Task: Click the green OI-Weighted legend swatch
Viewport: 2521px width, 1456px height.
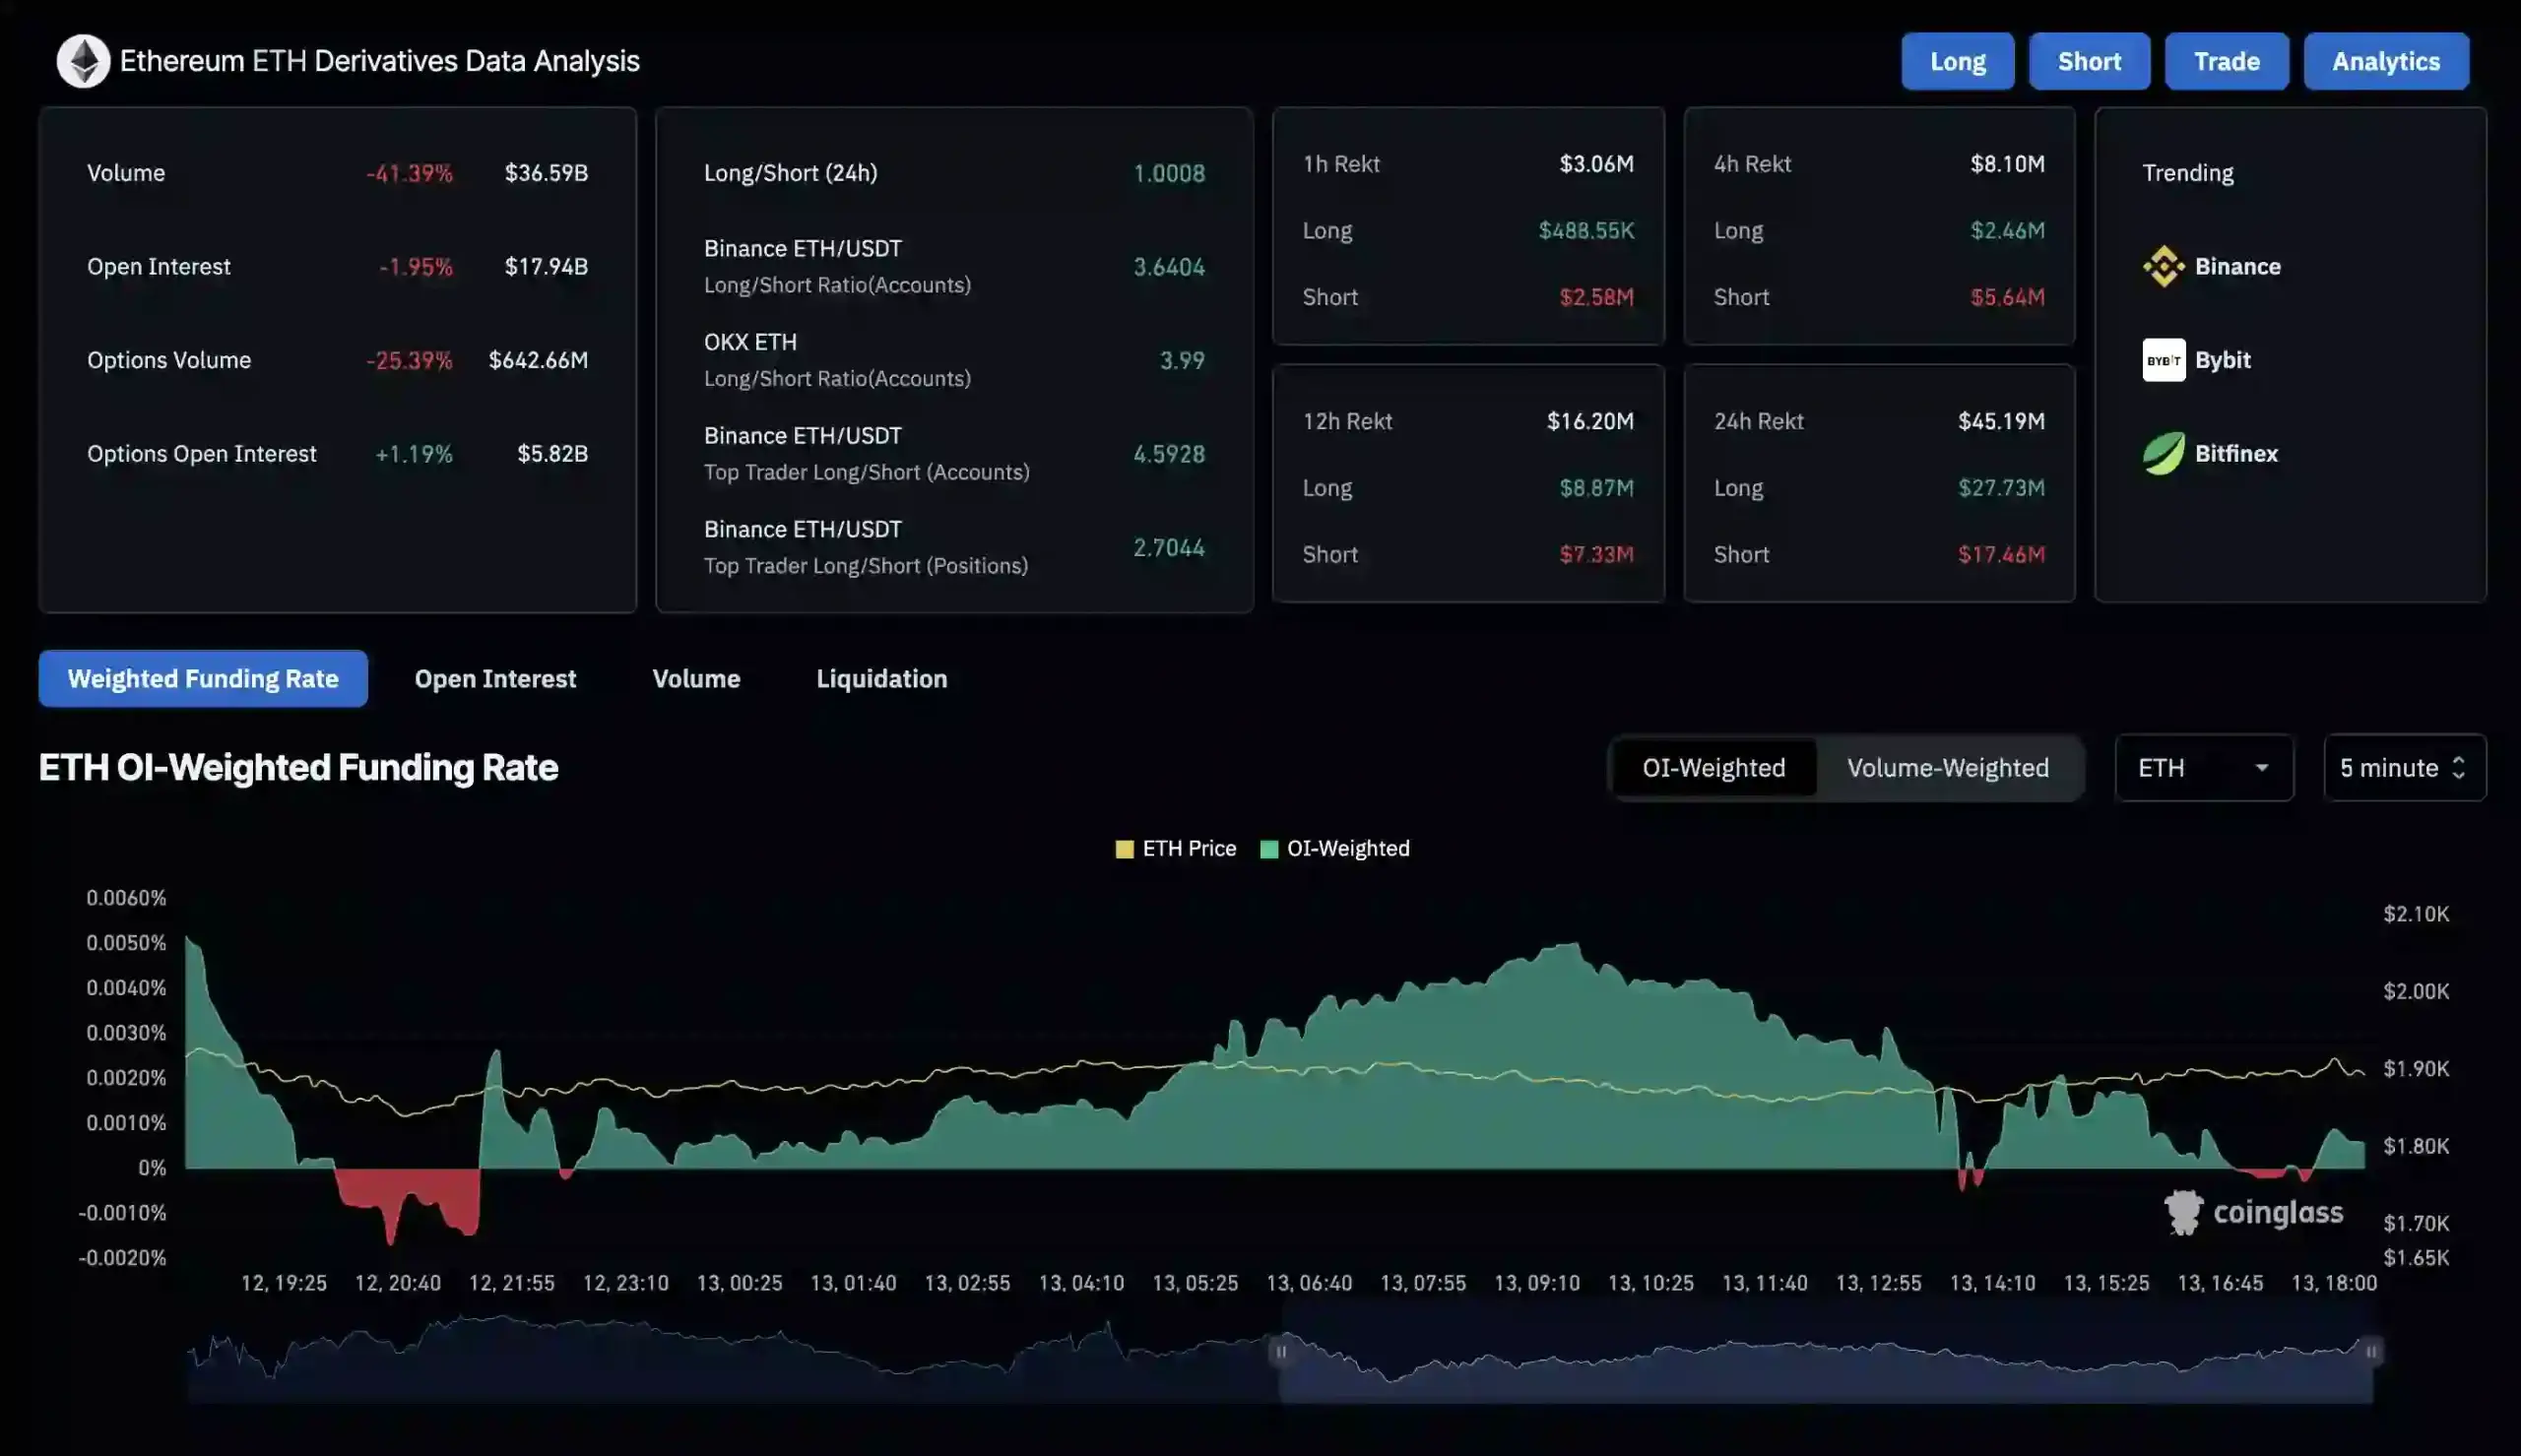Action: coord(1269,848)
